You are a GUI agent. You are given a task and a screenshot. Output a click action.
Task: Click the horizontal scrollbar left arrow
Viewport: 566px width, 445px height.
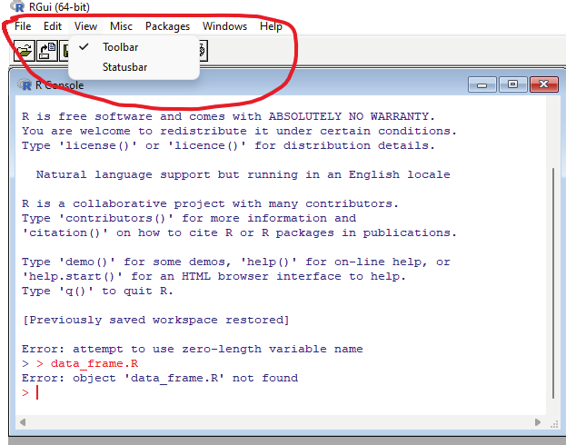pyautogui.click(x=23, y=422)
